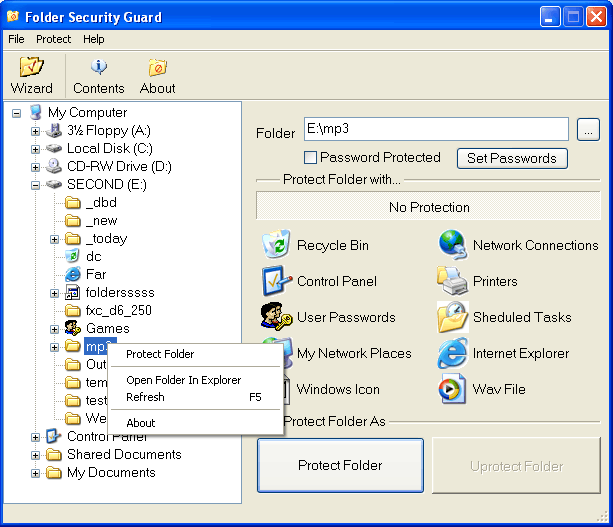Choose the Control Panel disguise icon

point(275,281)
